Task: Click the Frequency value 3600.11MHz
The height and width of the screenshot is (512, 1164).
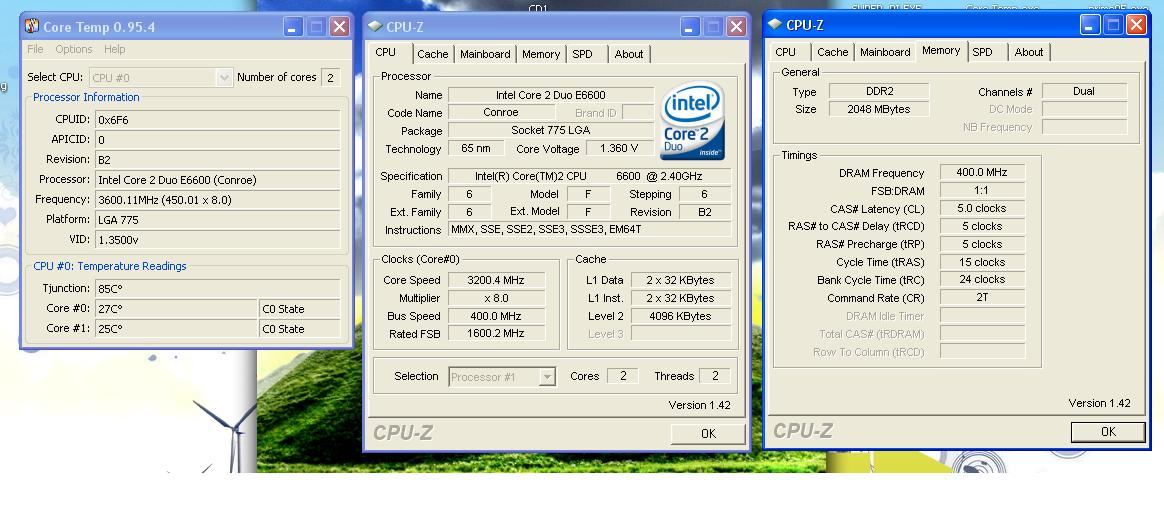Action: [218, 200]
